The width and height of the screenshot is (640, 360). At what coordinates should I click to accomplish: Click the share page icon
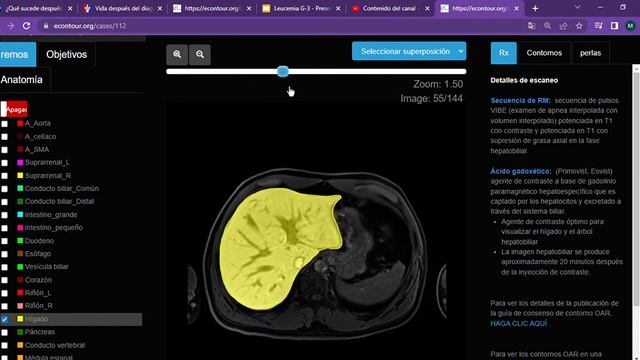point(563,26)
